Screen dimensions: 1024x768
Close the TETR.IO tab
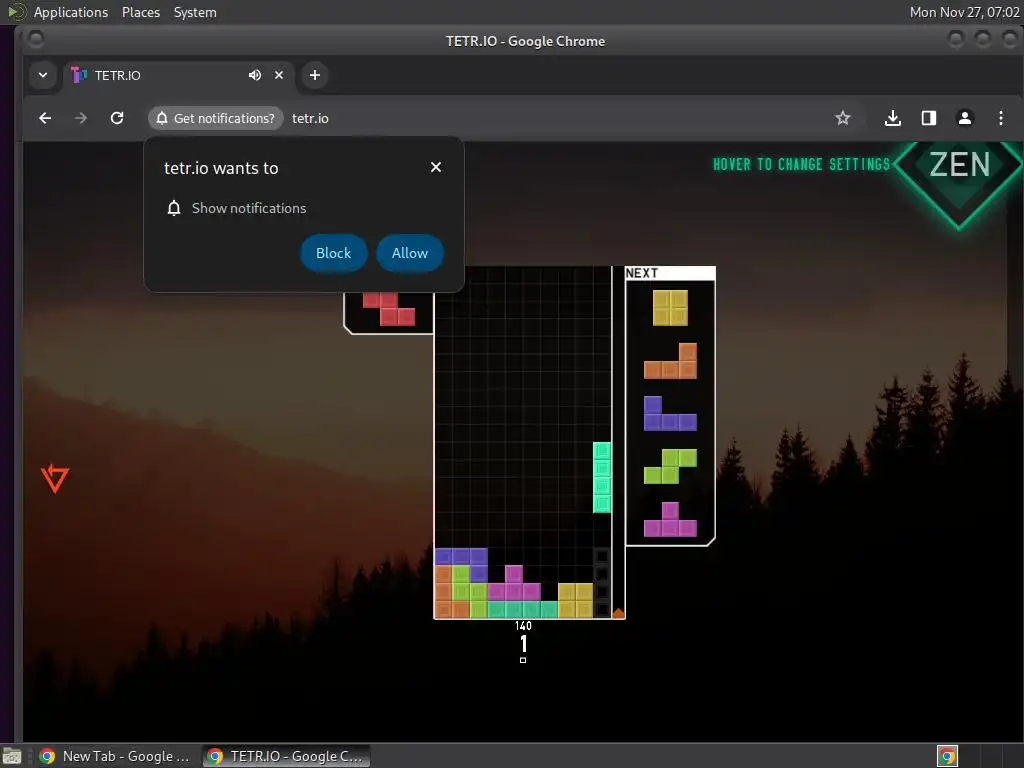click(279, 75)
